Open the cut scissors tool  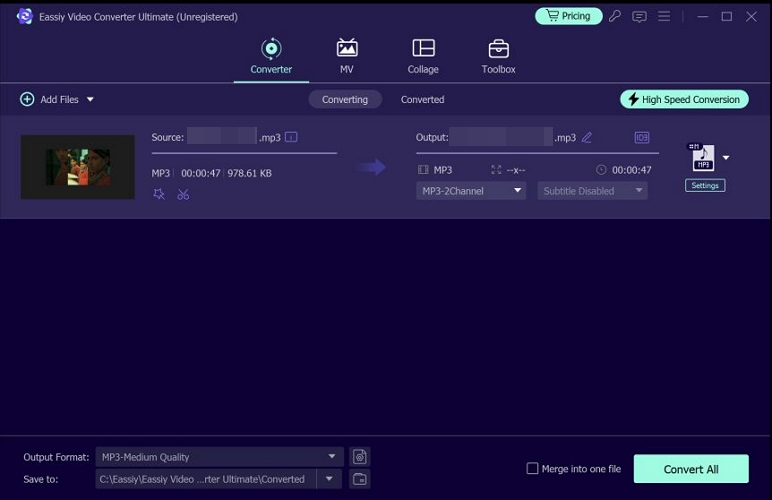(183, 194)
